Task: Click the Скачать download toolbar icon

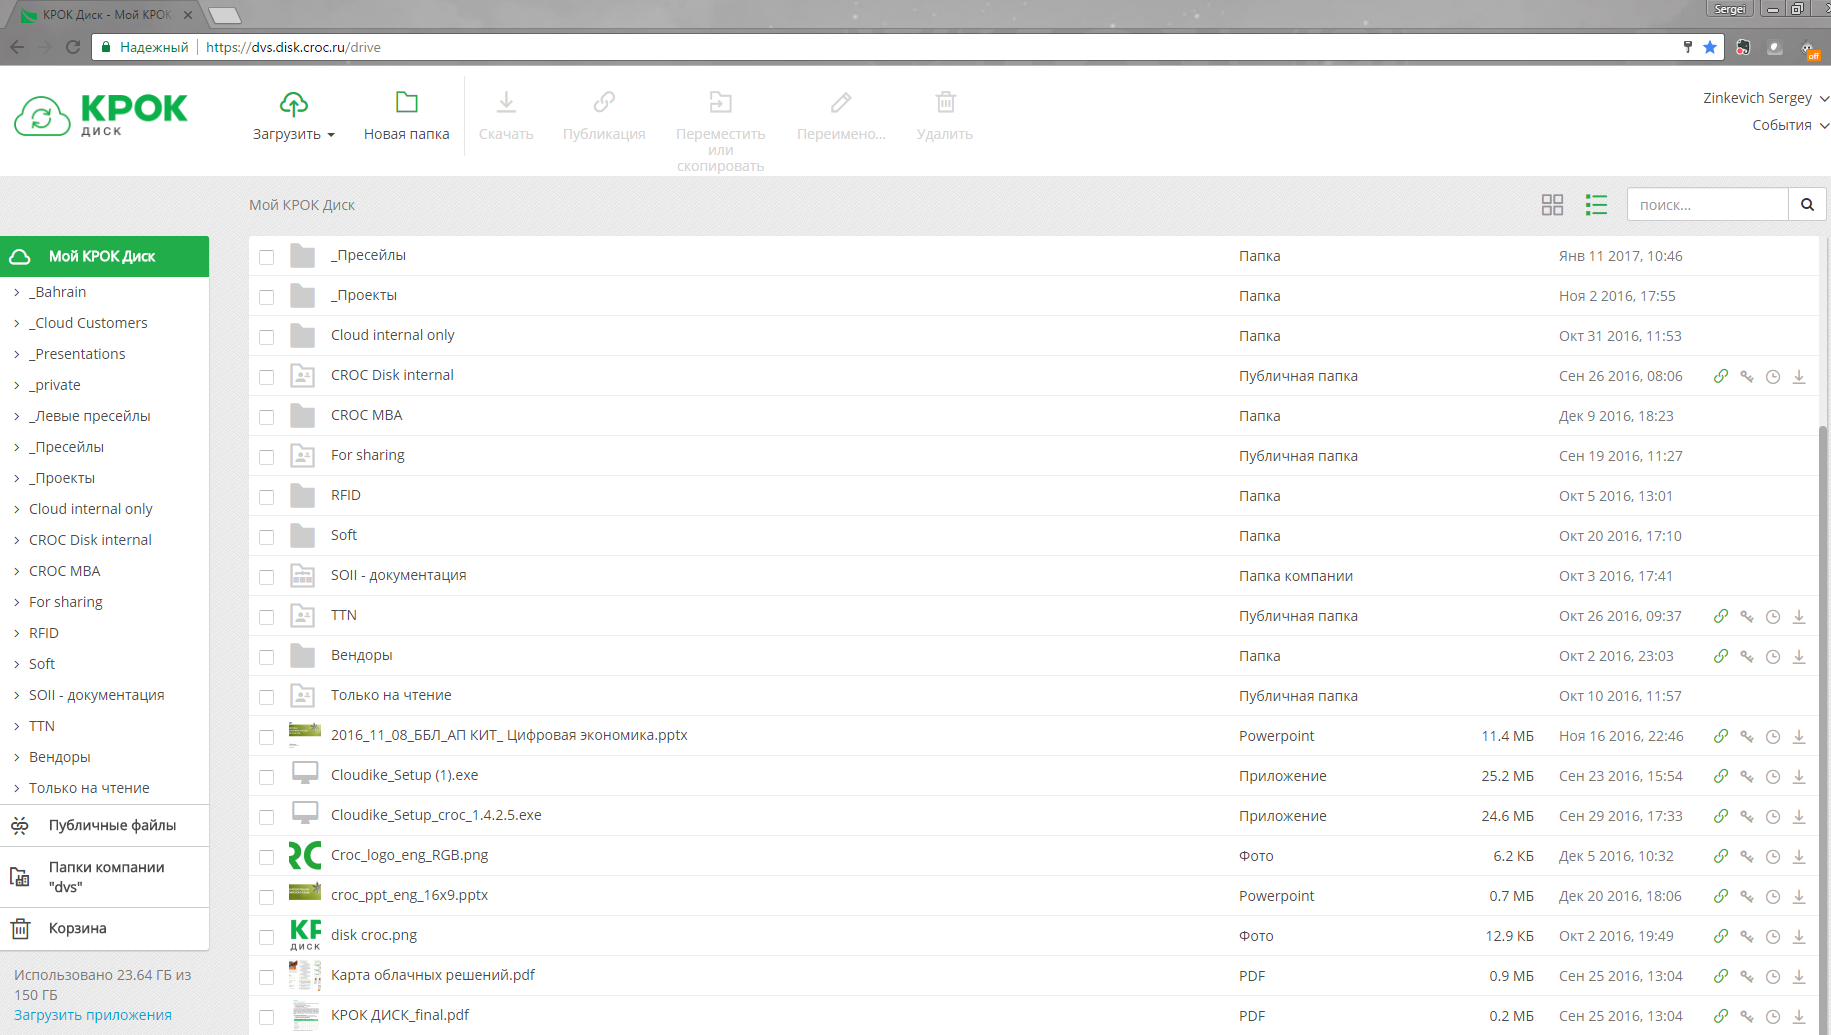Action: (506, 102)
